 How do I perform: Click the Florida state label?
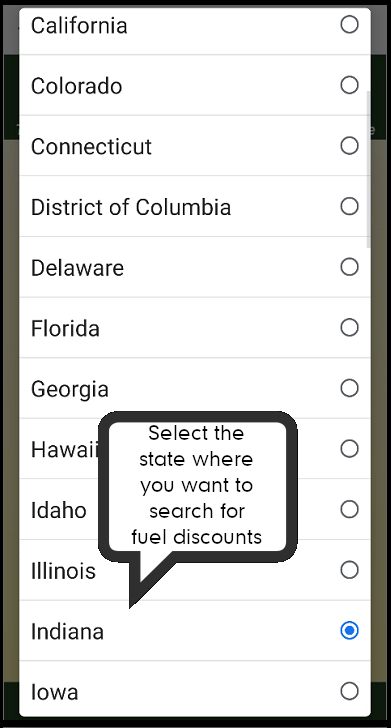[65, 329]
